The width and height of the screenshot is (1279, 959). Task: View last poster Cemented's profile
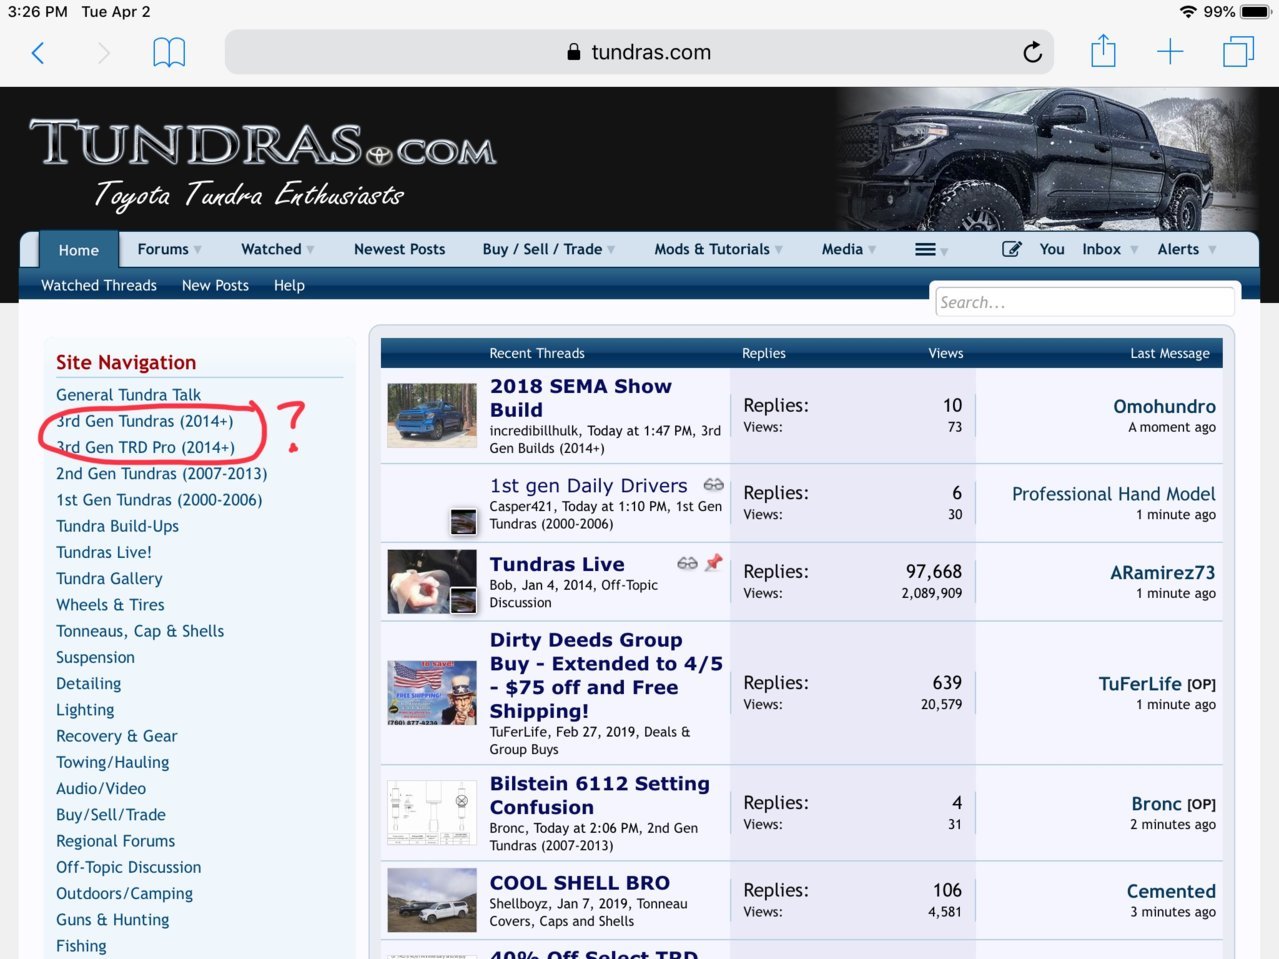pos(1171,891)
